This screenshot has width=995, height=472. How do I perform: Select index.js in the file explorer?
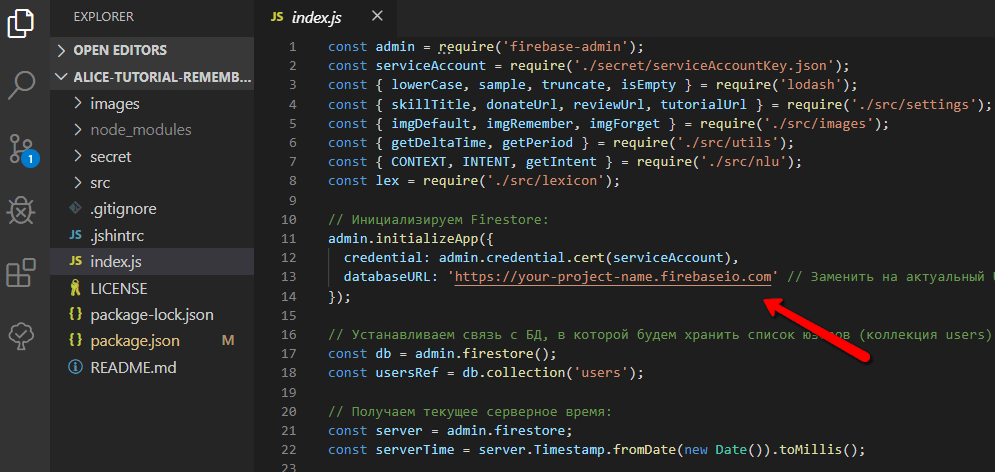point(151,261)
